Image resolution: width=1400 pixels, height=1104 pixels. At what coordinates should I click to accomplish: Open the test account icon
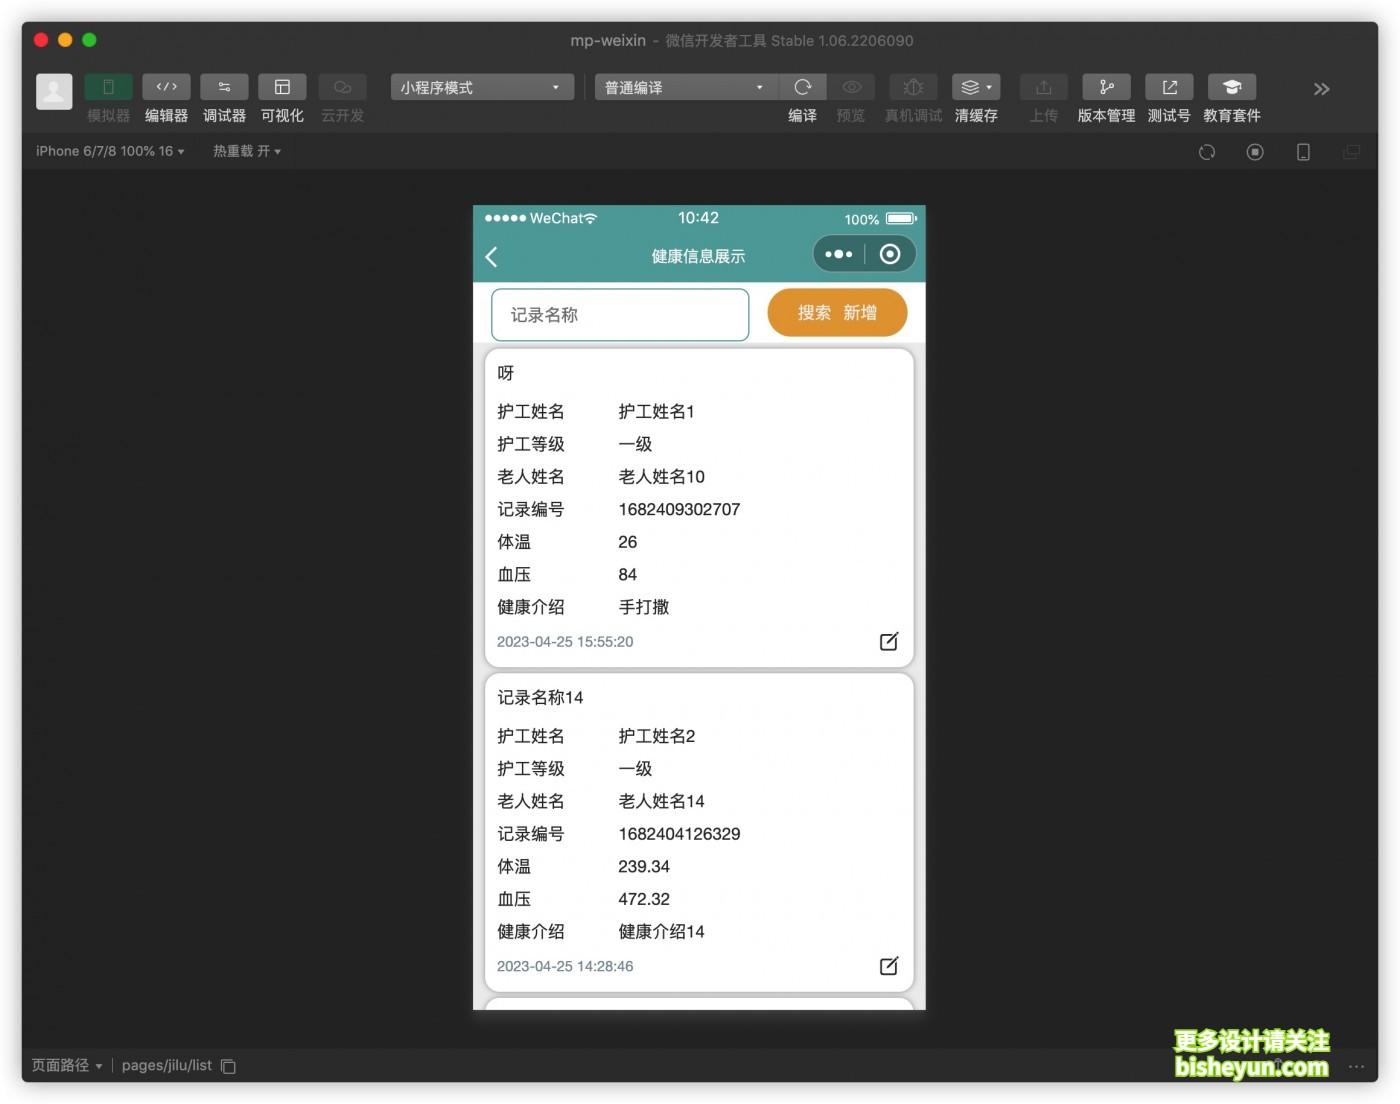tap(1169, 88)
